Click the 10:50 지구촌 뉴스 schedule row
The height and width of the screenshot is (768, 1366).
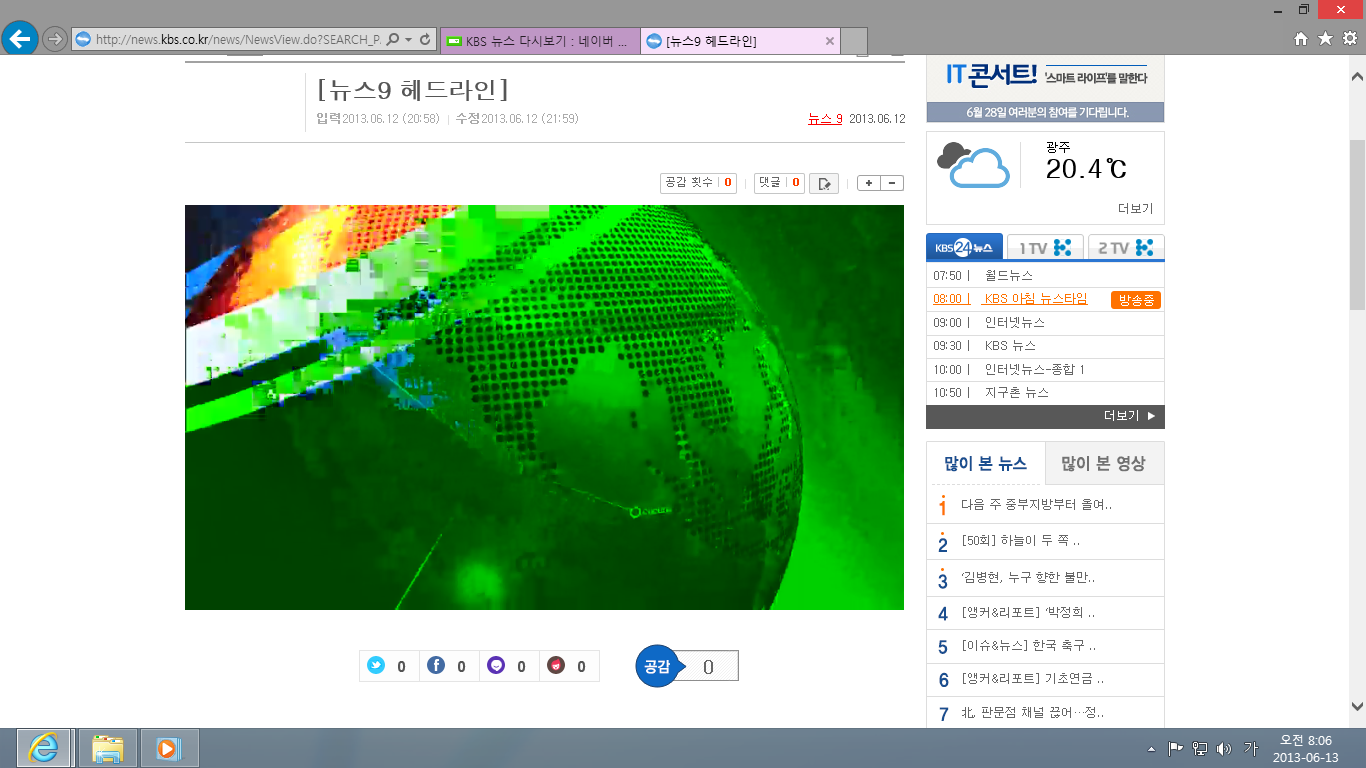point(1045,393)
